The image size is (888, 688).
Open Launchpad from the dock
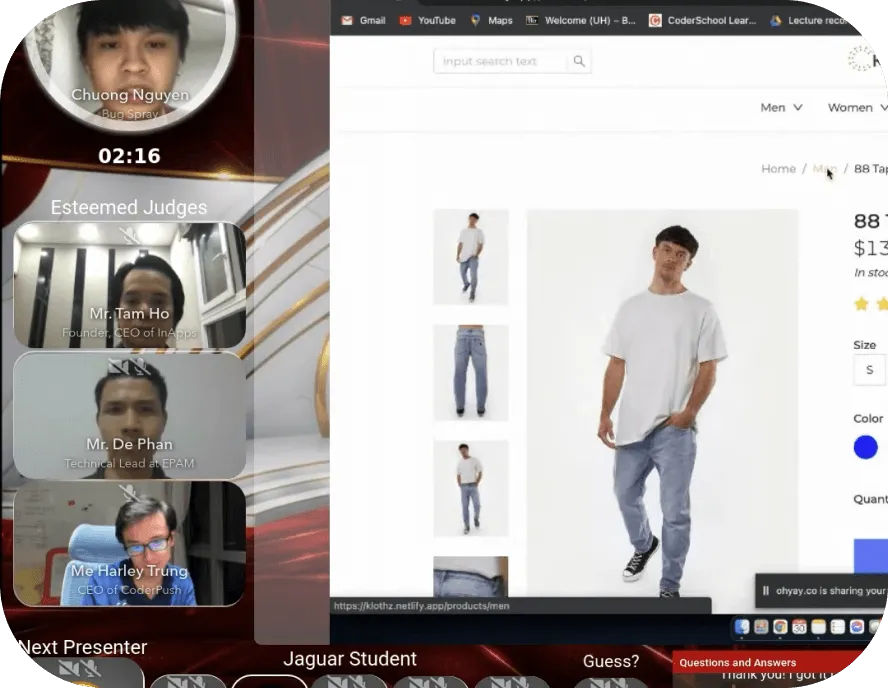761,627
